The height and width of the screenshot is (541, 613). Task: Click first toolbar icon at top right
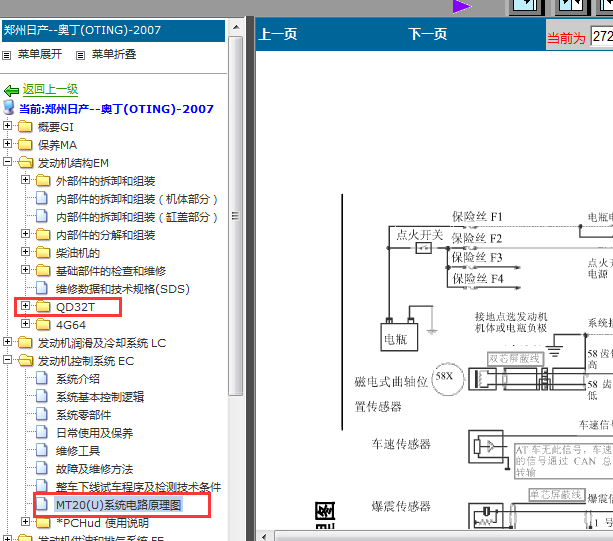tap(526, 6)
